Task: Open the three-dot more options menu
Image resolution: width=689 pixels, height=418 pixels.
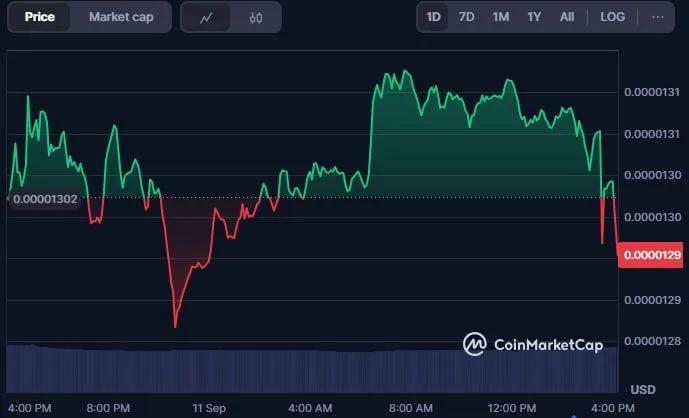Action: point(657,17)
